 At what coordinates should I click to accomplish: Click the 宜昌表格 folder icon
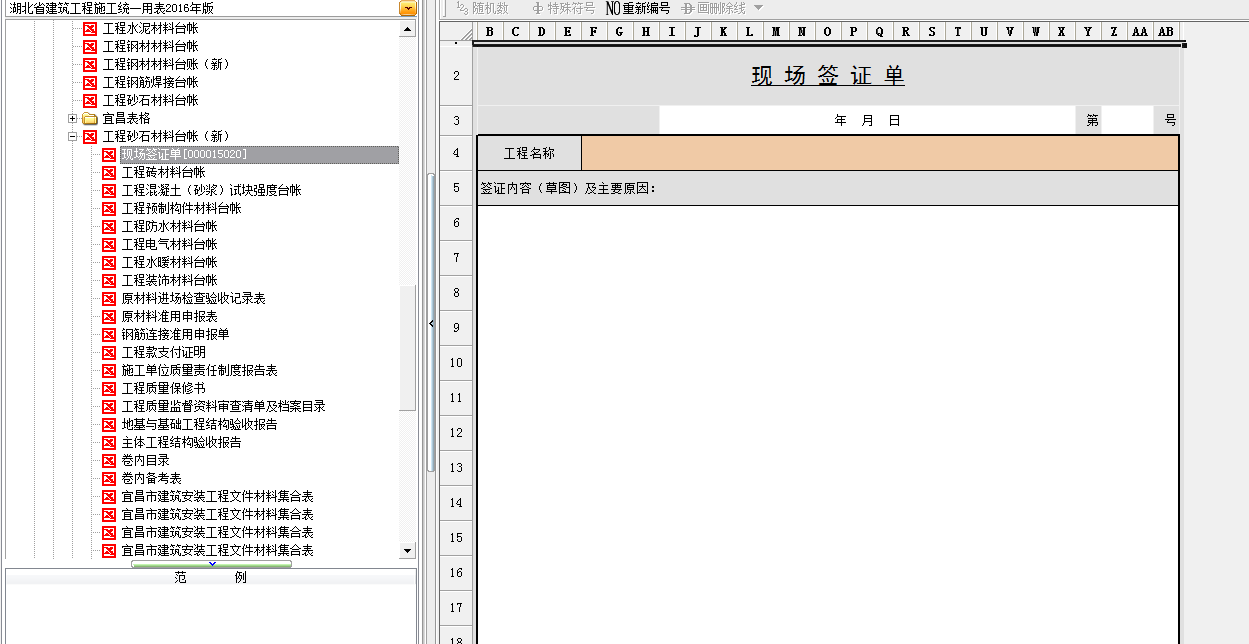point(90,118)
